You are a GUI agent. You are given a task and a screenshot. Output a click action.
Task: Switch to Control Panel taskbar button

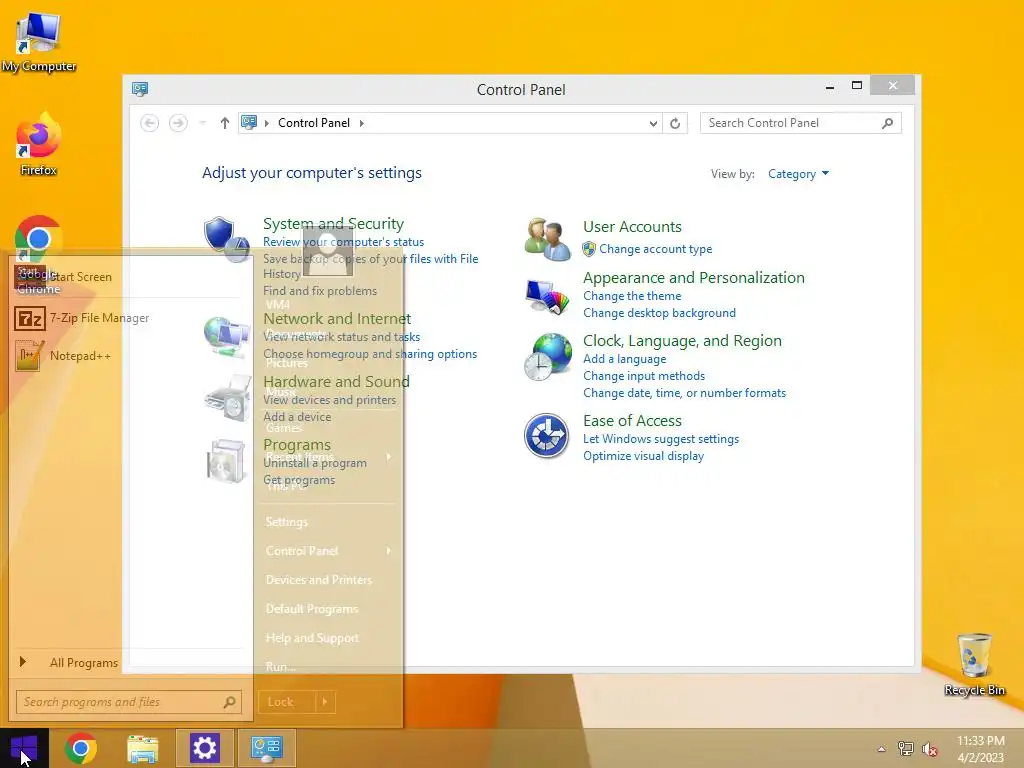(266, 748)
